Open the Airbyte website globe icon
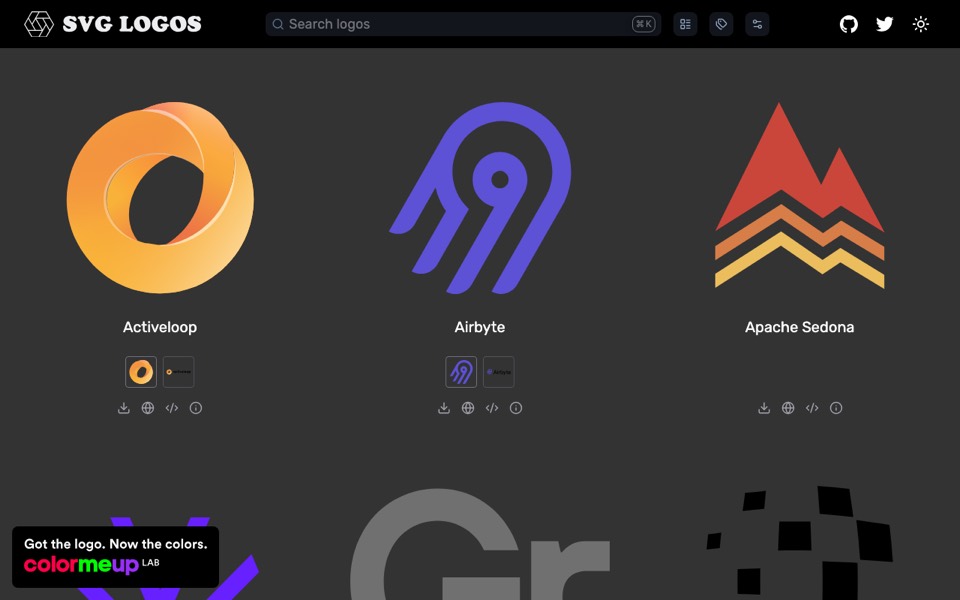This screenshot has height=600, width=960. click(x=468, y=408)
